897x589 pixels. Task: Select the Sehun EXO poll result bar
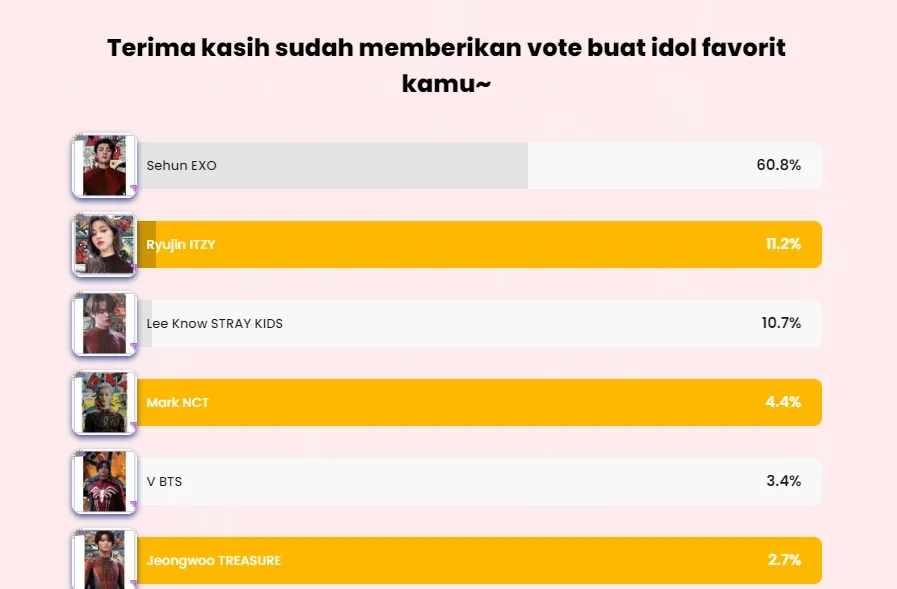tap(479, 165)
